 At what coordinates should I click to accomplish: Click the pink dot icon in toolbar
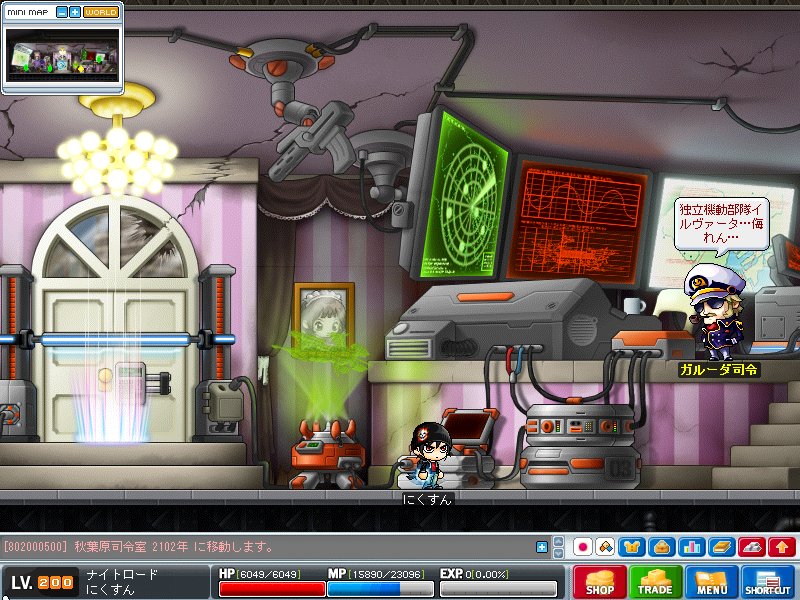(583, 547)
